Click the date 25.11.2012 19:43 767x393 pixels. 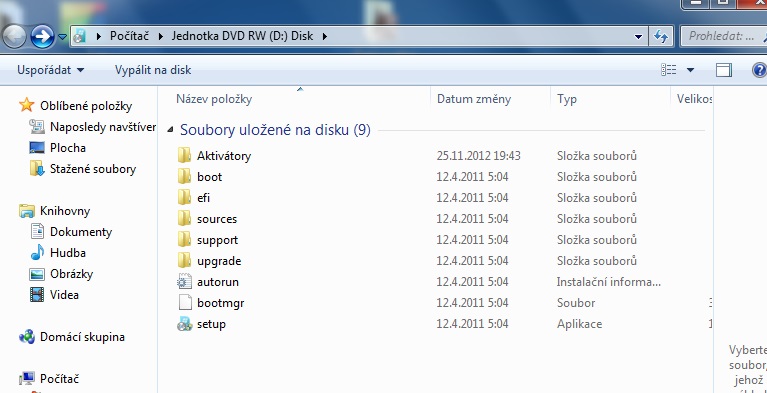click(x=478, y=156)
